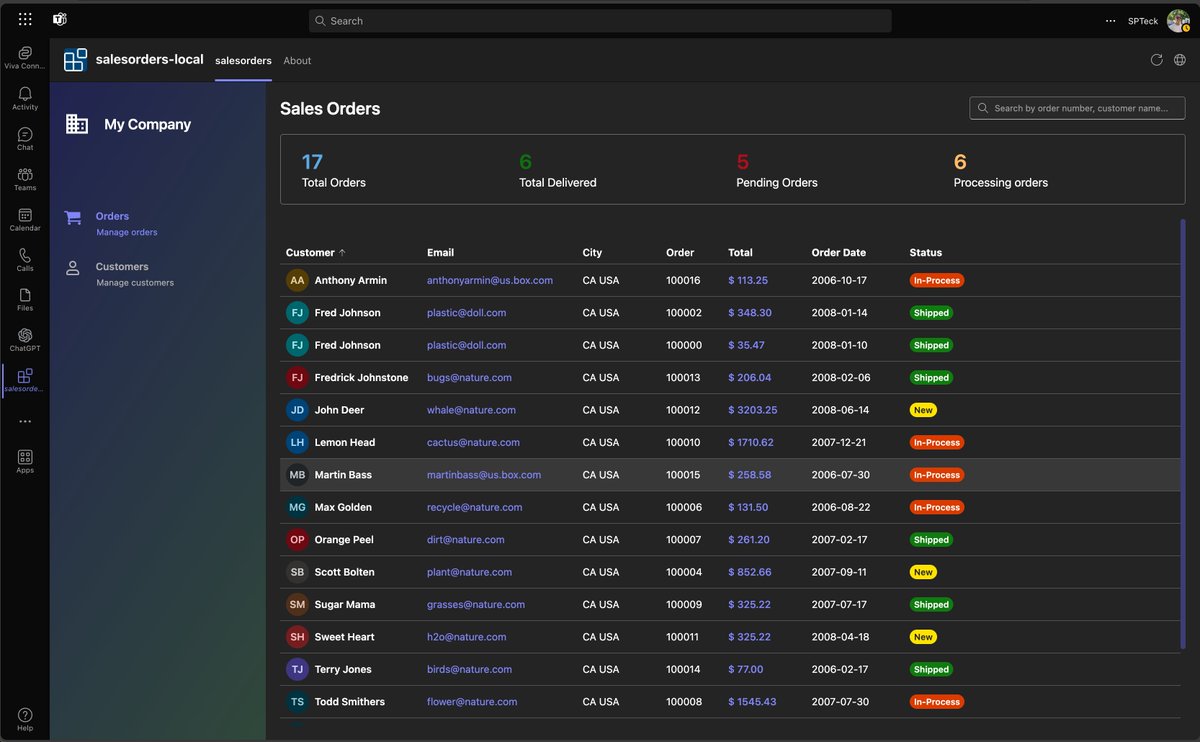Open the more options ellipsis menu
Image resolution: width=1200 pixels, height=742 pixels.
1110,20
